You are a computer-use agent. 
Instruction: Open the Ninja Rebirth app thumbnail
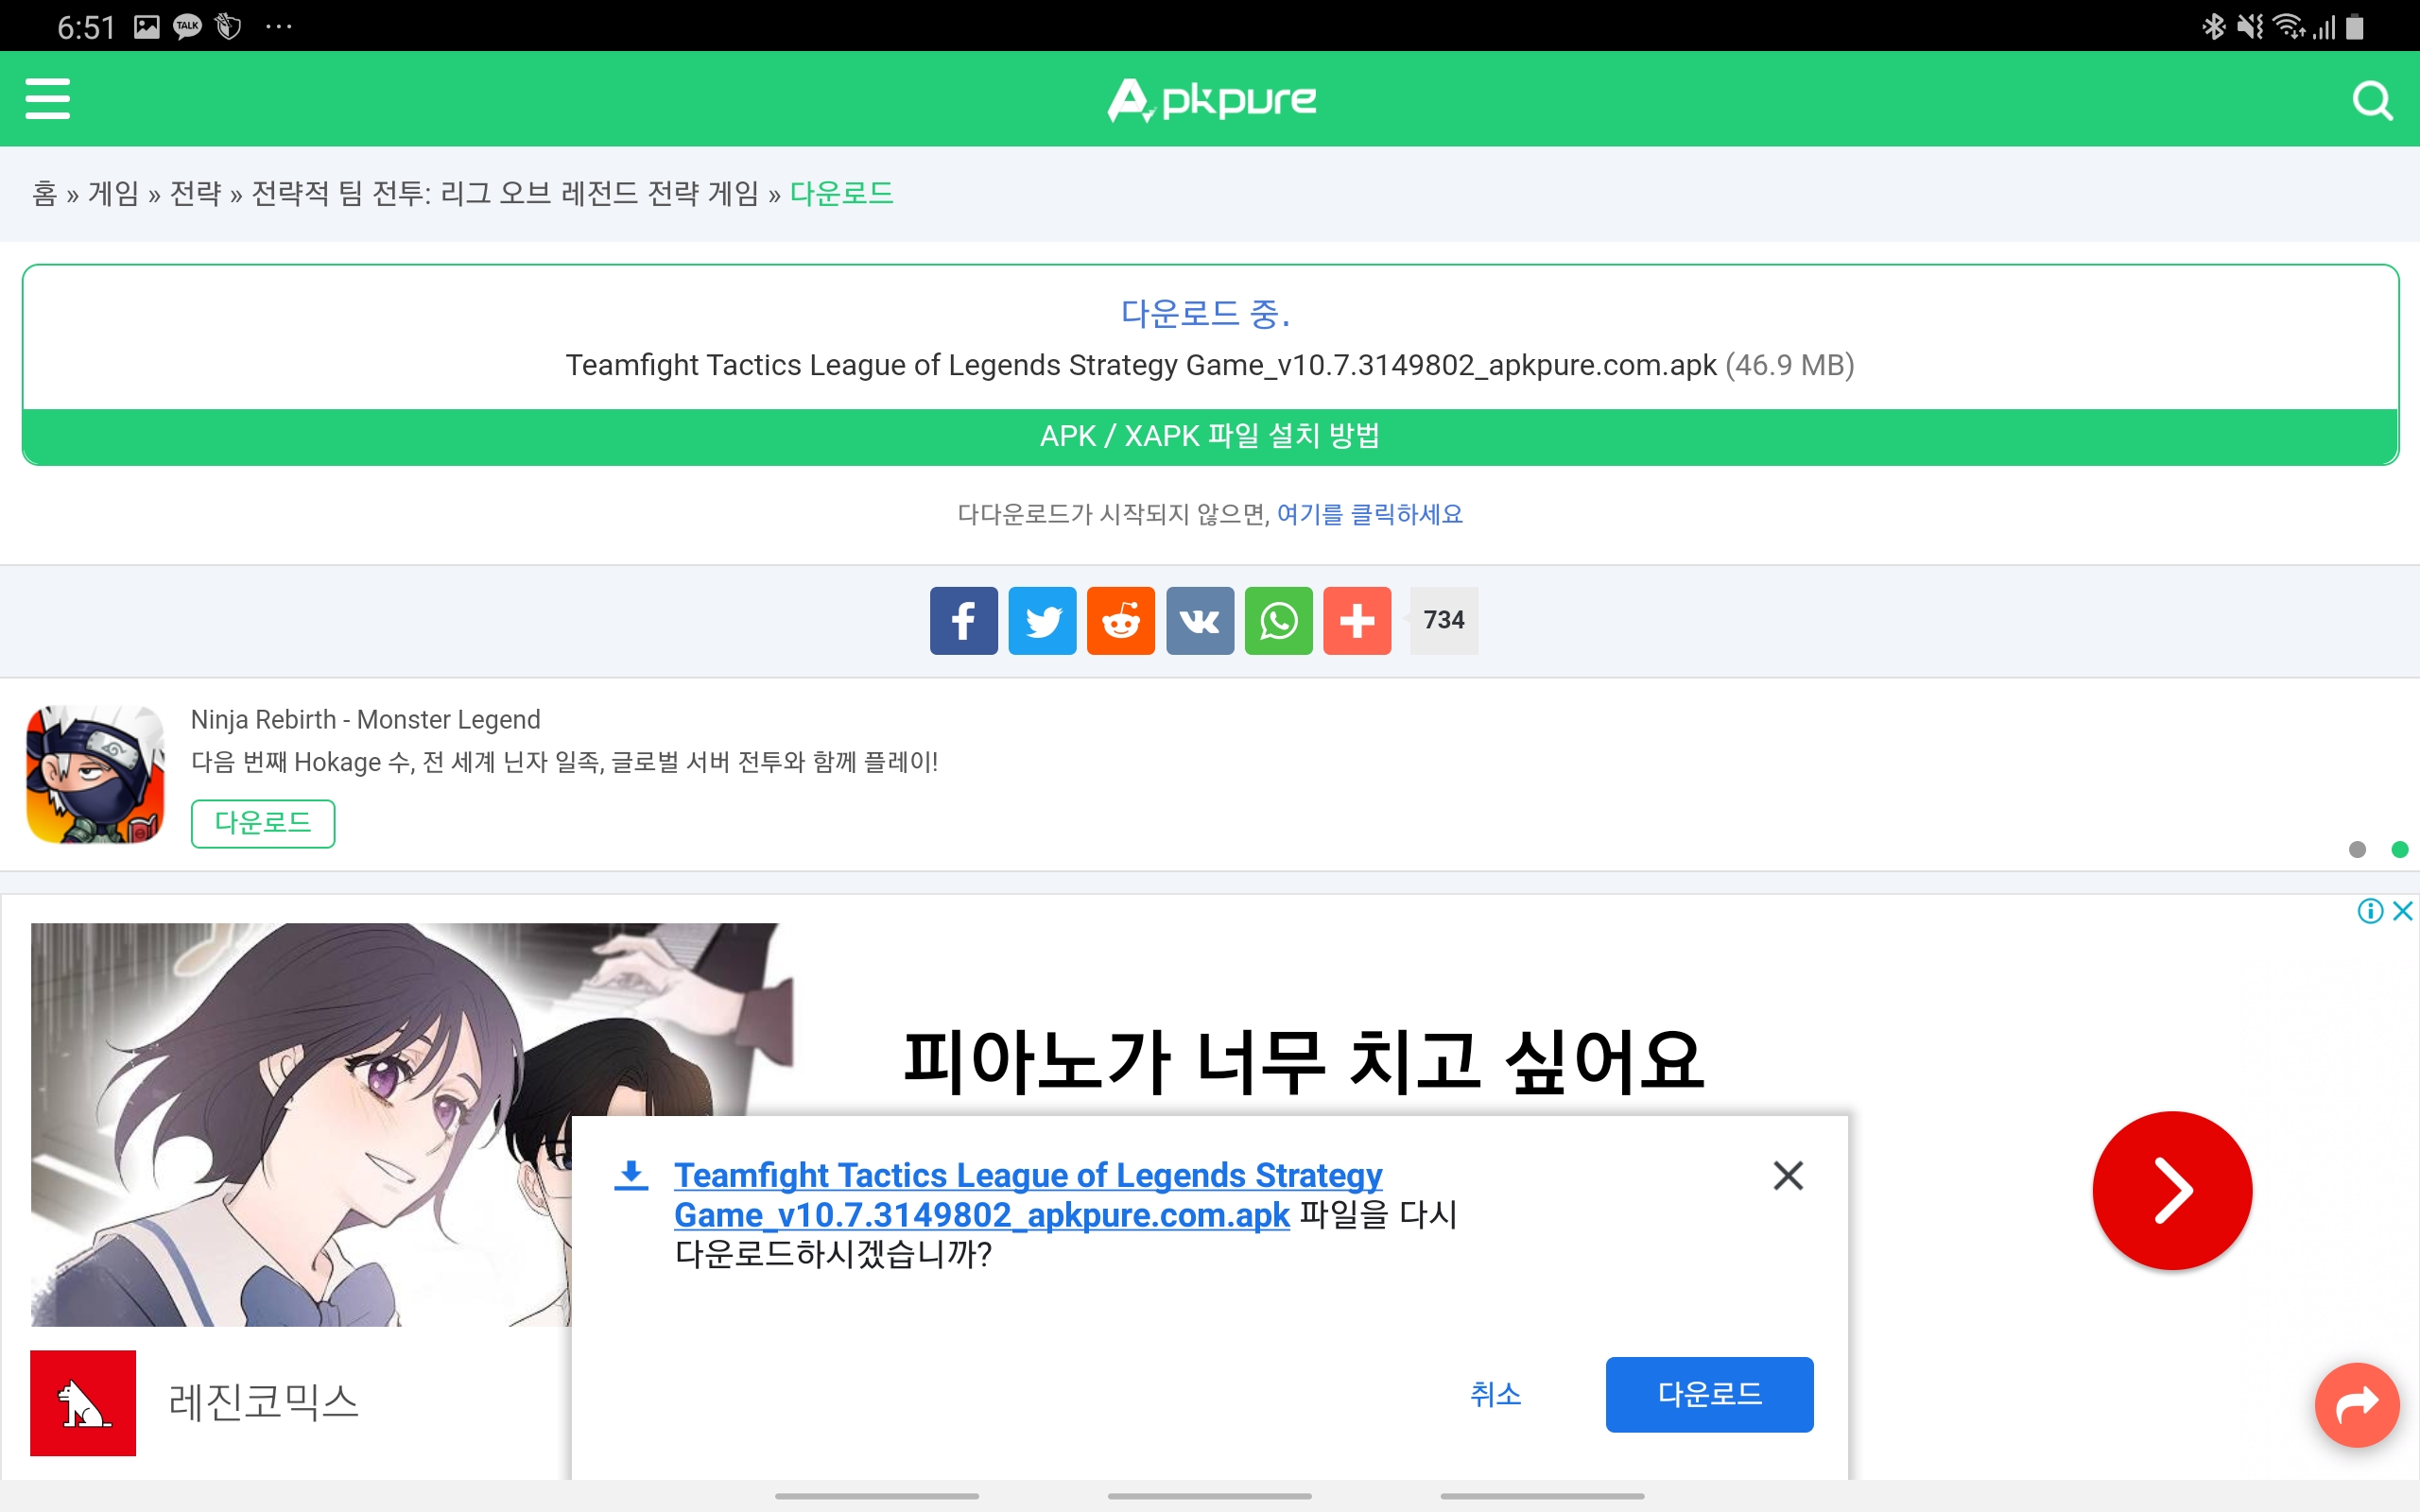click(96, 774)
